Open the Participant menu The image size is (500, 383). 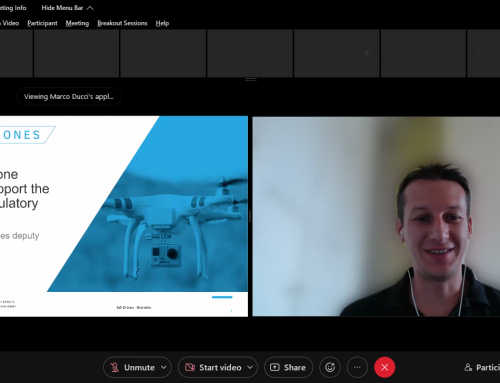point(42,23)
